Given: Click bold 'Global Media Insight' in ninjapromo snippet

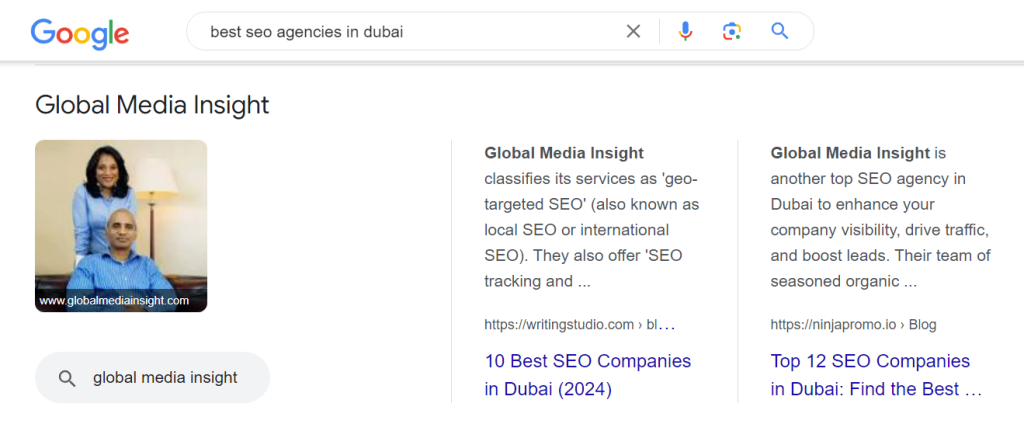Looking at the screenshot, I should (x=850, y=153).
